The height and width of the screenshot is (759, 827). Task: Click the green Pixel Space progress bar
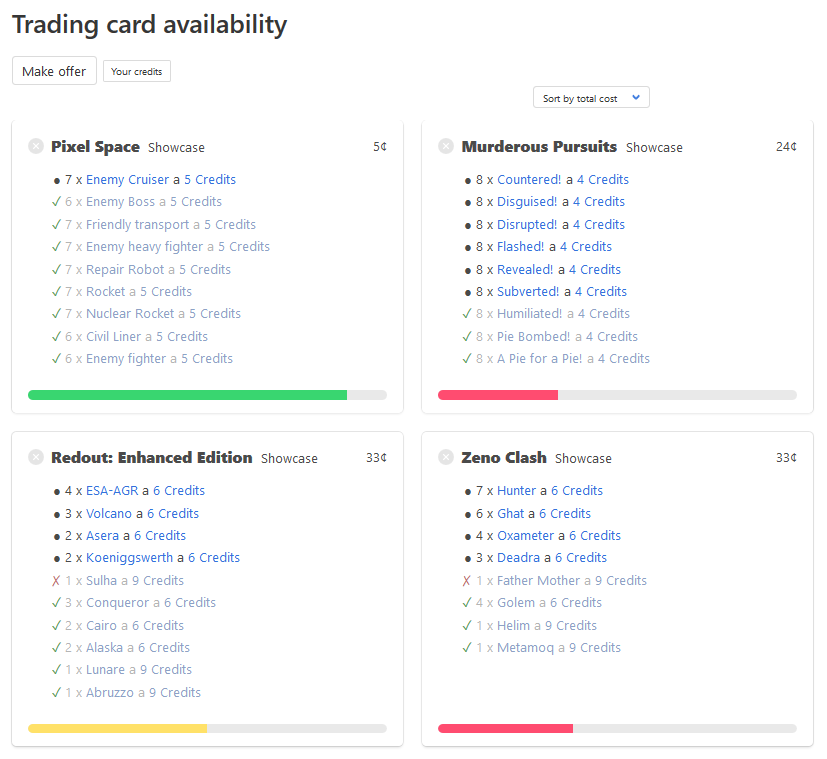187,395
